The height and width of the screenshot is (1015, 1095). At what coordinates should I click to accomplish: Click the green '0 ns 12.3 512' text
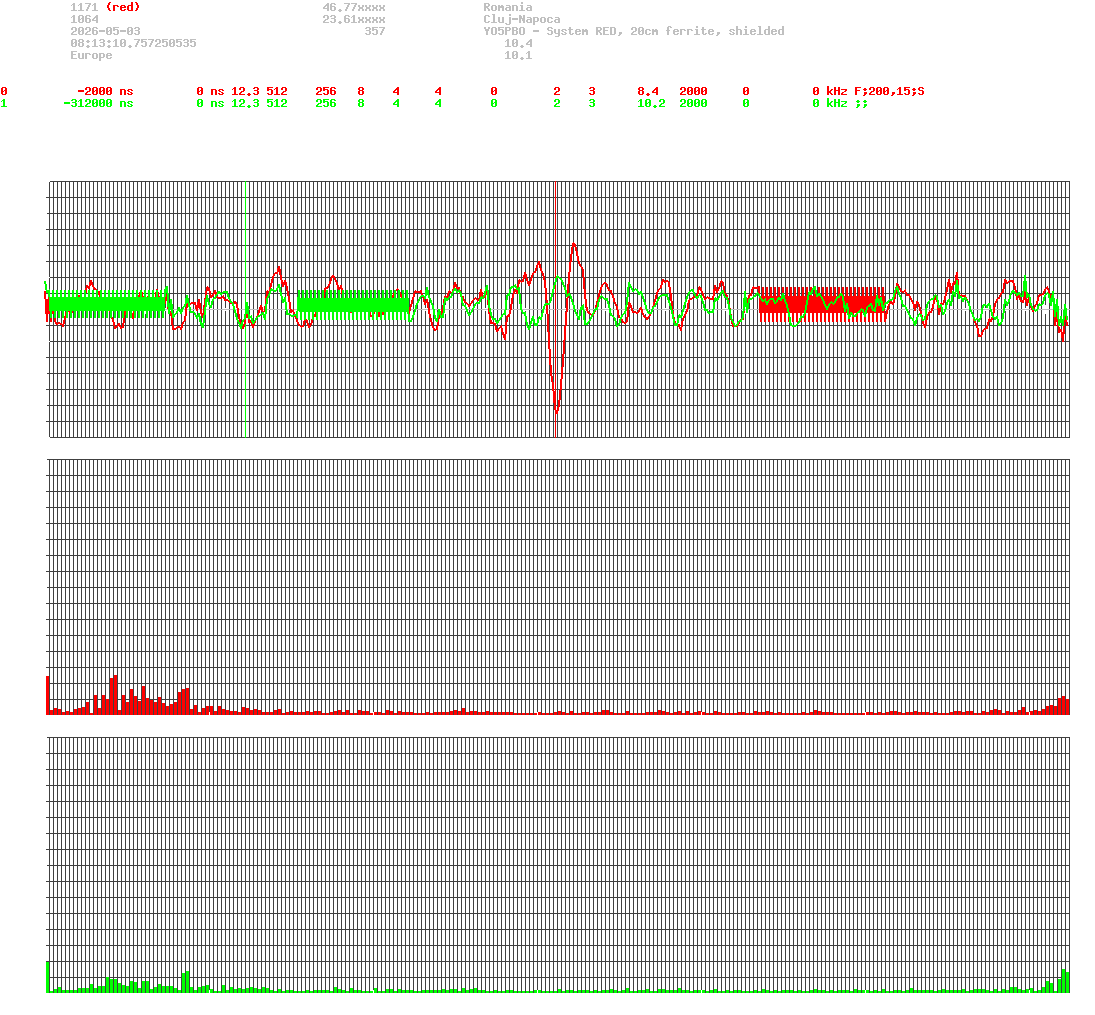click(242, 103)
